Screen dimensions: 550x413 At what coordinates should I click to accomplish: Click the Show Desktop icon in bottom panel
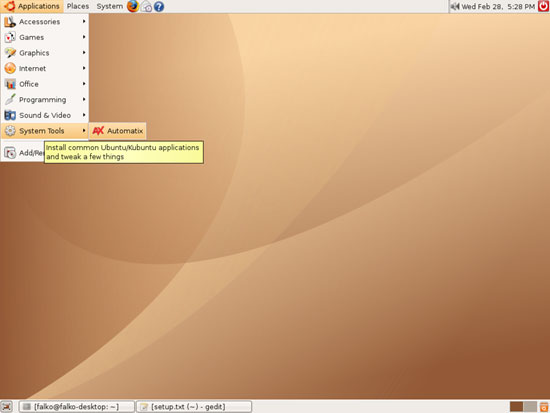[7, 407]
